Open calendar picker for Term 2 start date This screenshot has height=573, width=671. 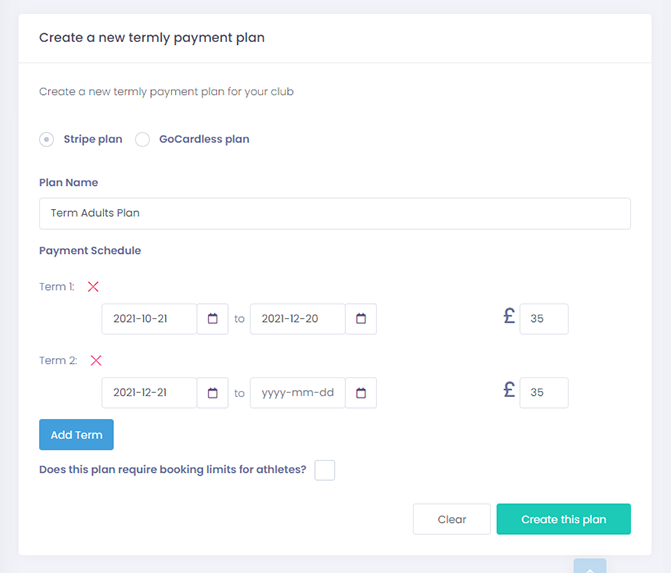point(213,393)
